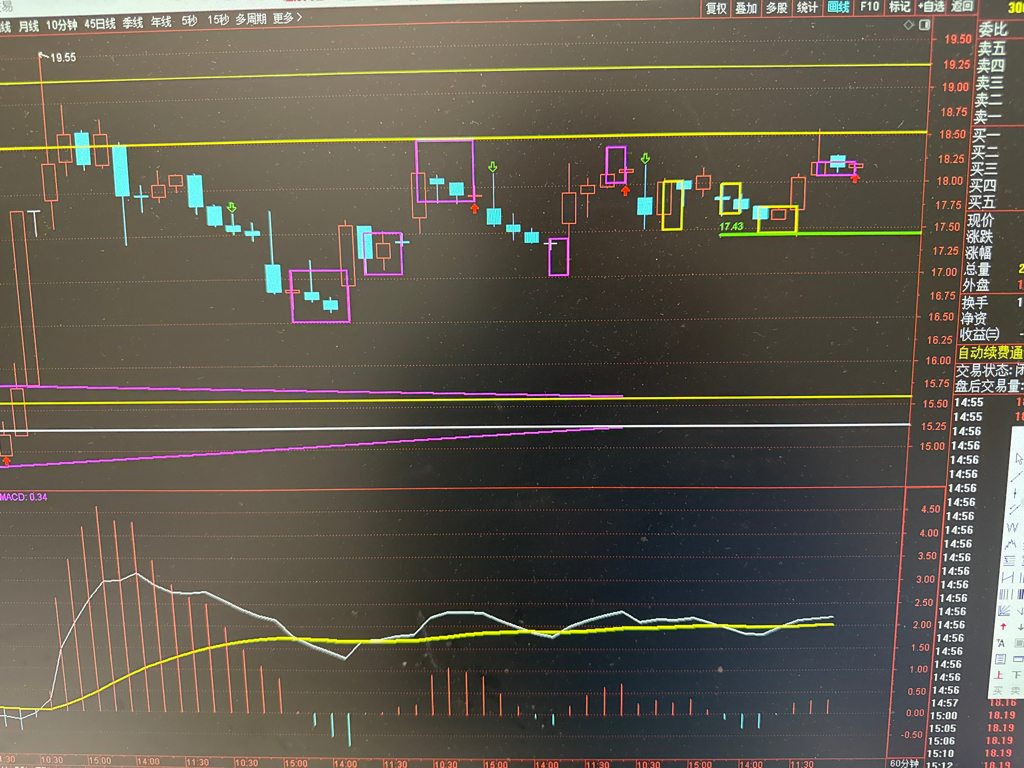Click the 返回 back button

point(962,7)
